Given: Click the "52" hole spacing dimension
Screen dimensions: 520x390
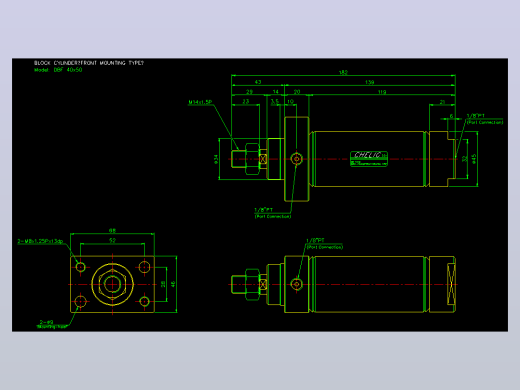Looking at the screenshot, I should click(x=112, y=240).
